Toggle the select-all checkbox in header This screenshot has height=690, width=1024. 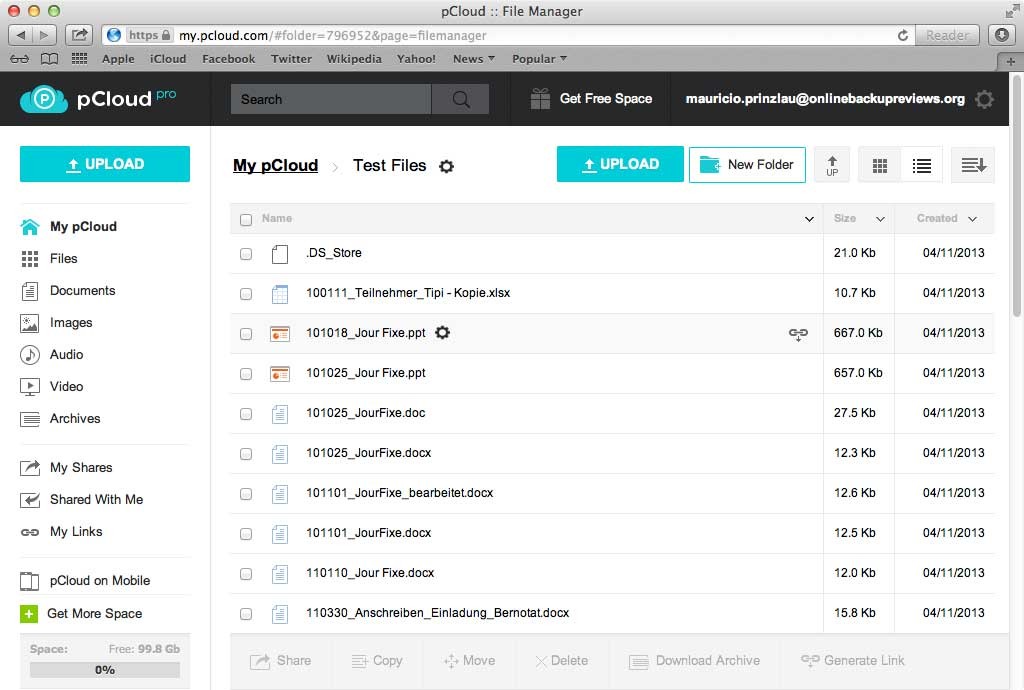click(246, 219)
